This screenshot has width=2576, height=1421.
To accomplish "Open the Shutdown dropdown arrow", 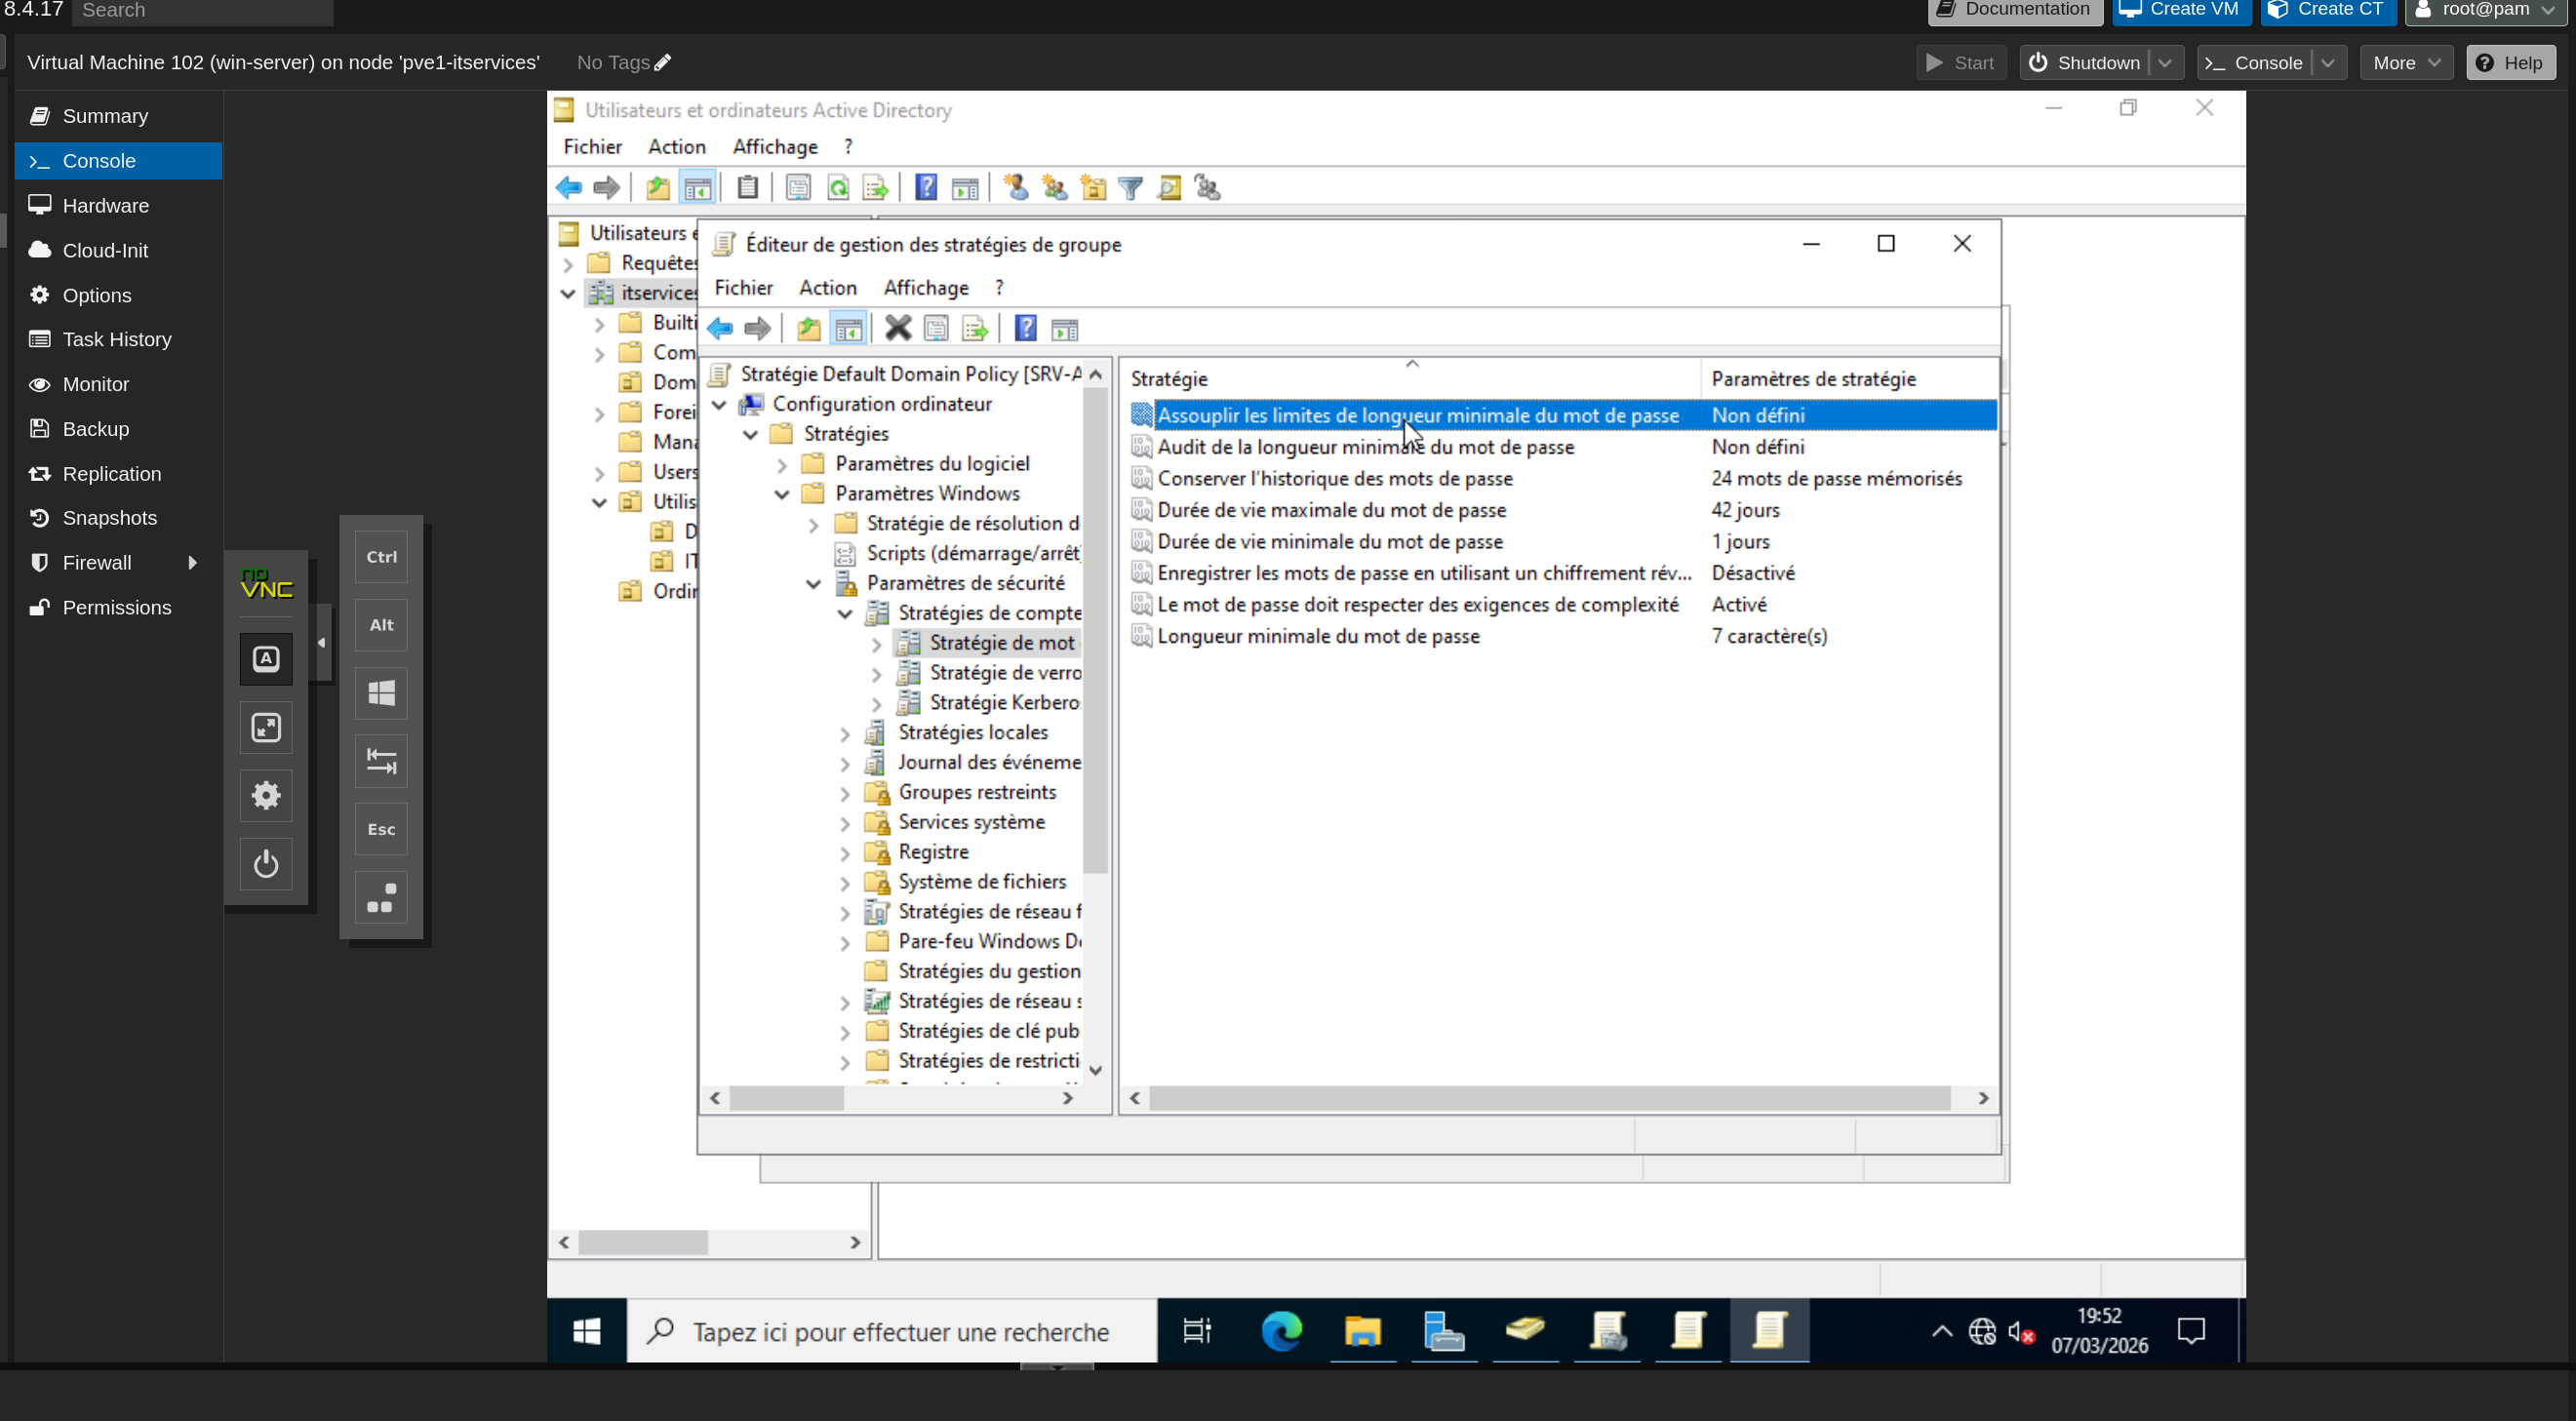I will [2165, 62].
